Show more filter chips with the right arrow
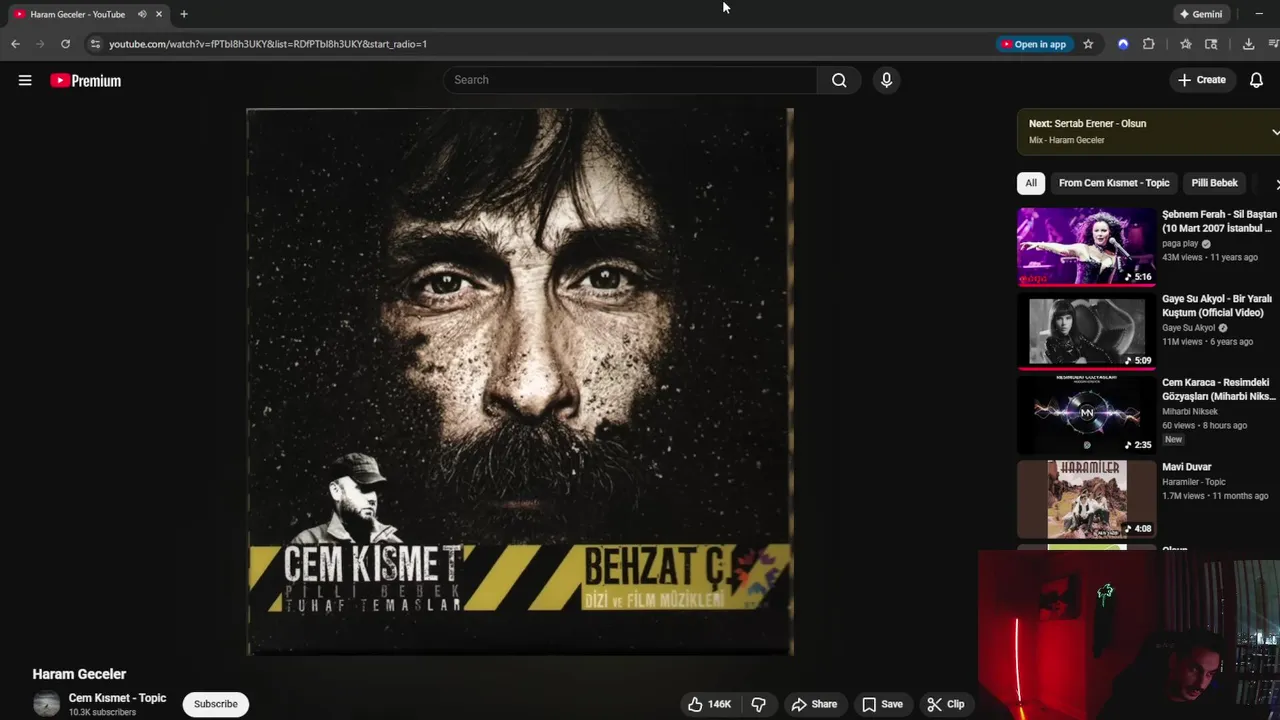This screenshot has width=1280, height=720. coord(1276,184)
